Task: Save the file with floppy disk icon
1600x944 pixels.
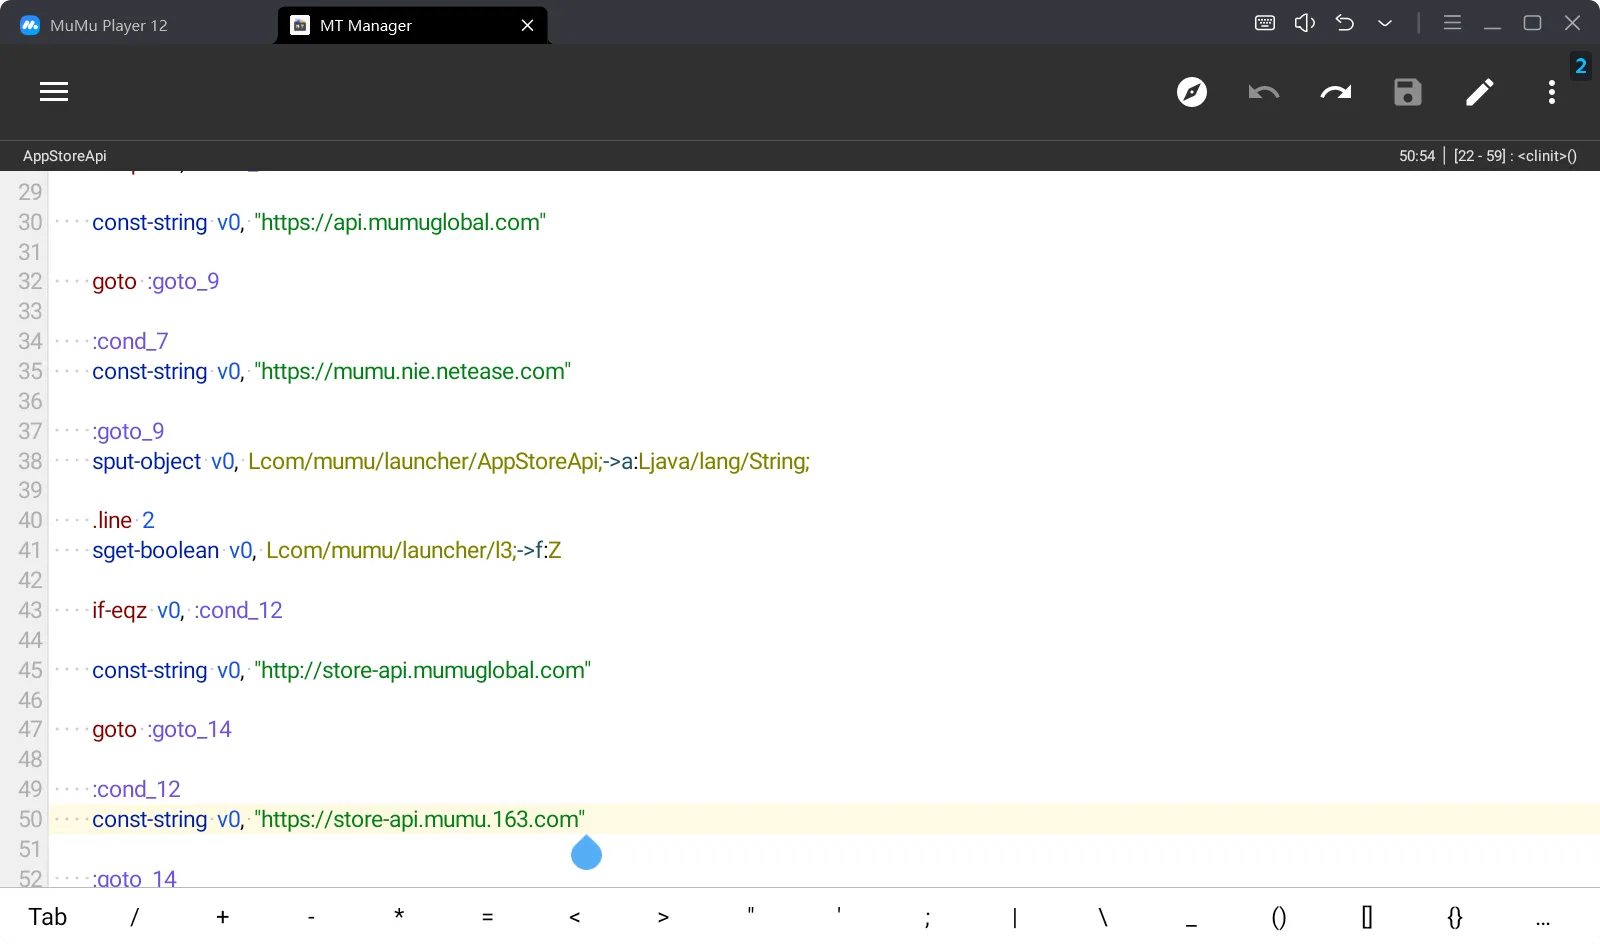Action: (x=1408, y=92)
